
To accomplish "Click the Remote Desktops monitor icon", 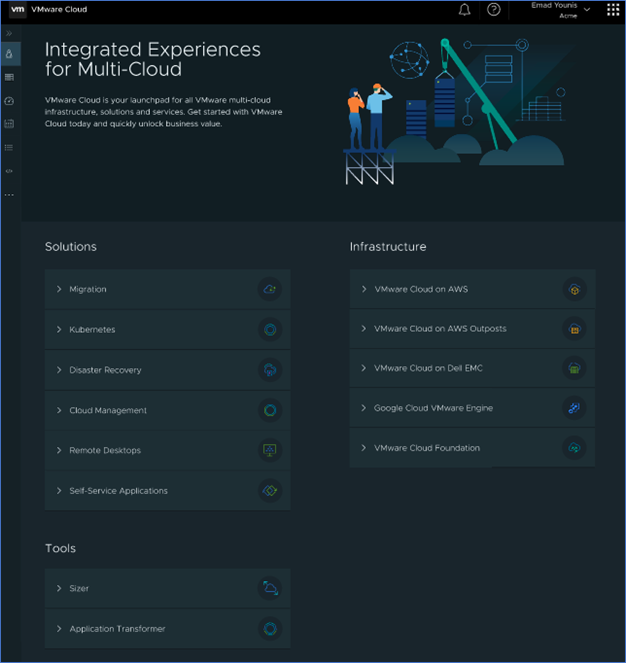I will click(x=269, y=450).
